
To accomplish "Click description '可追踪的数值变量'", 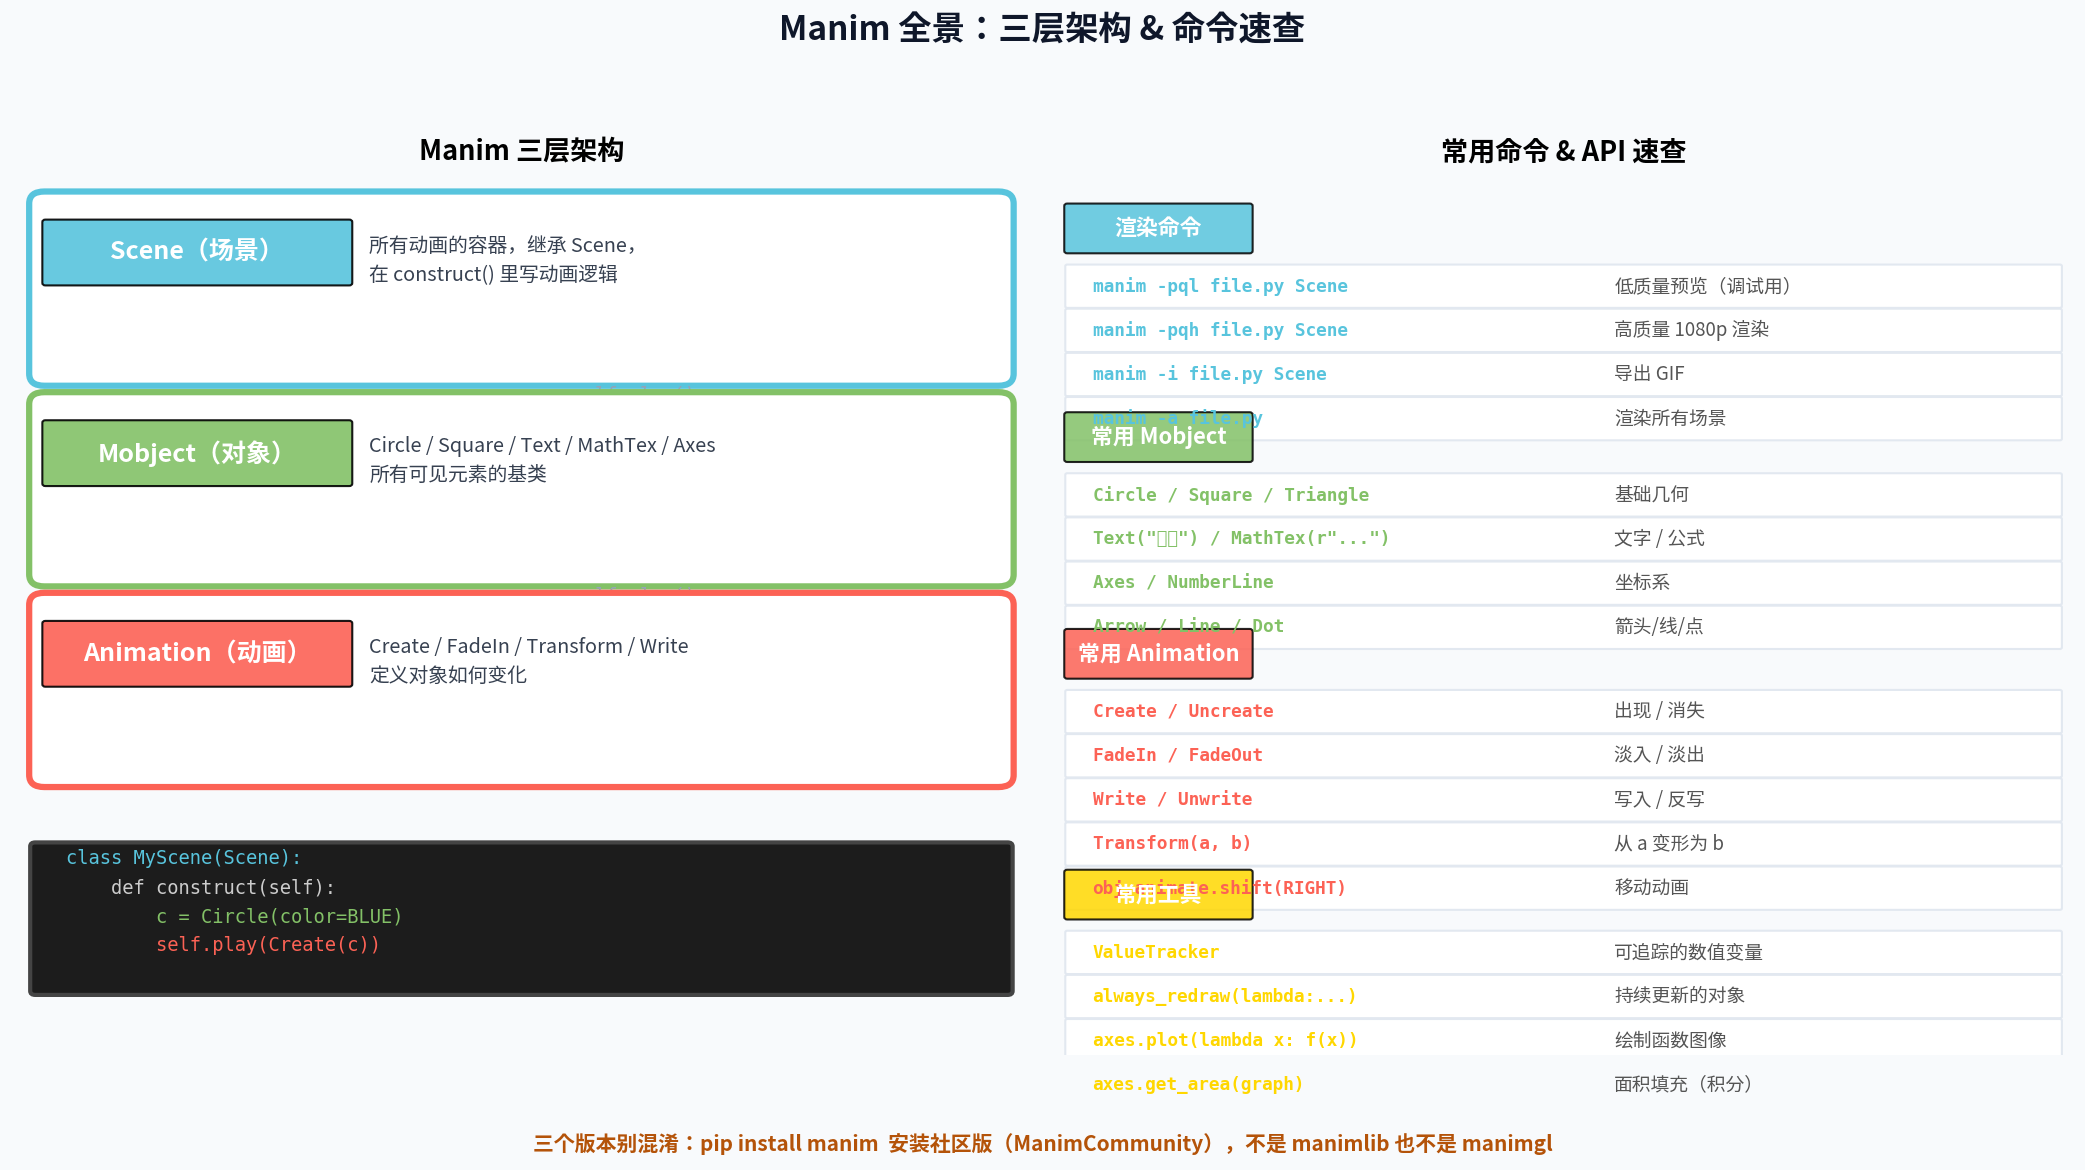I will coord(1688,952).
